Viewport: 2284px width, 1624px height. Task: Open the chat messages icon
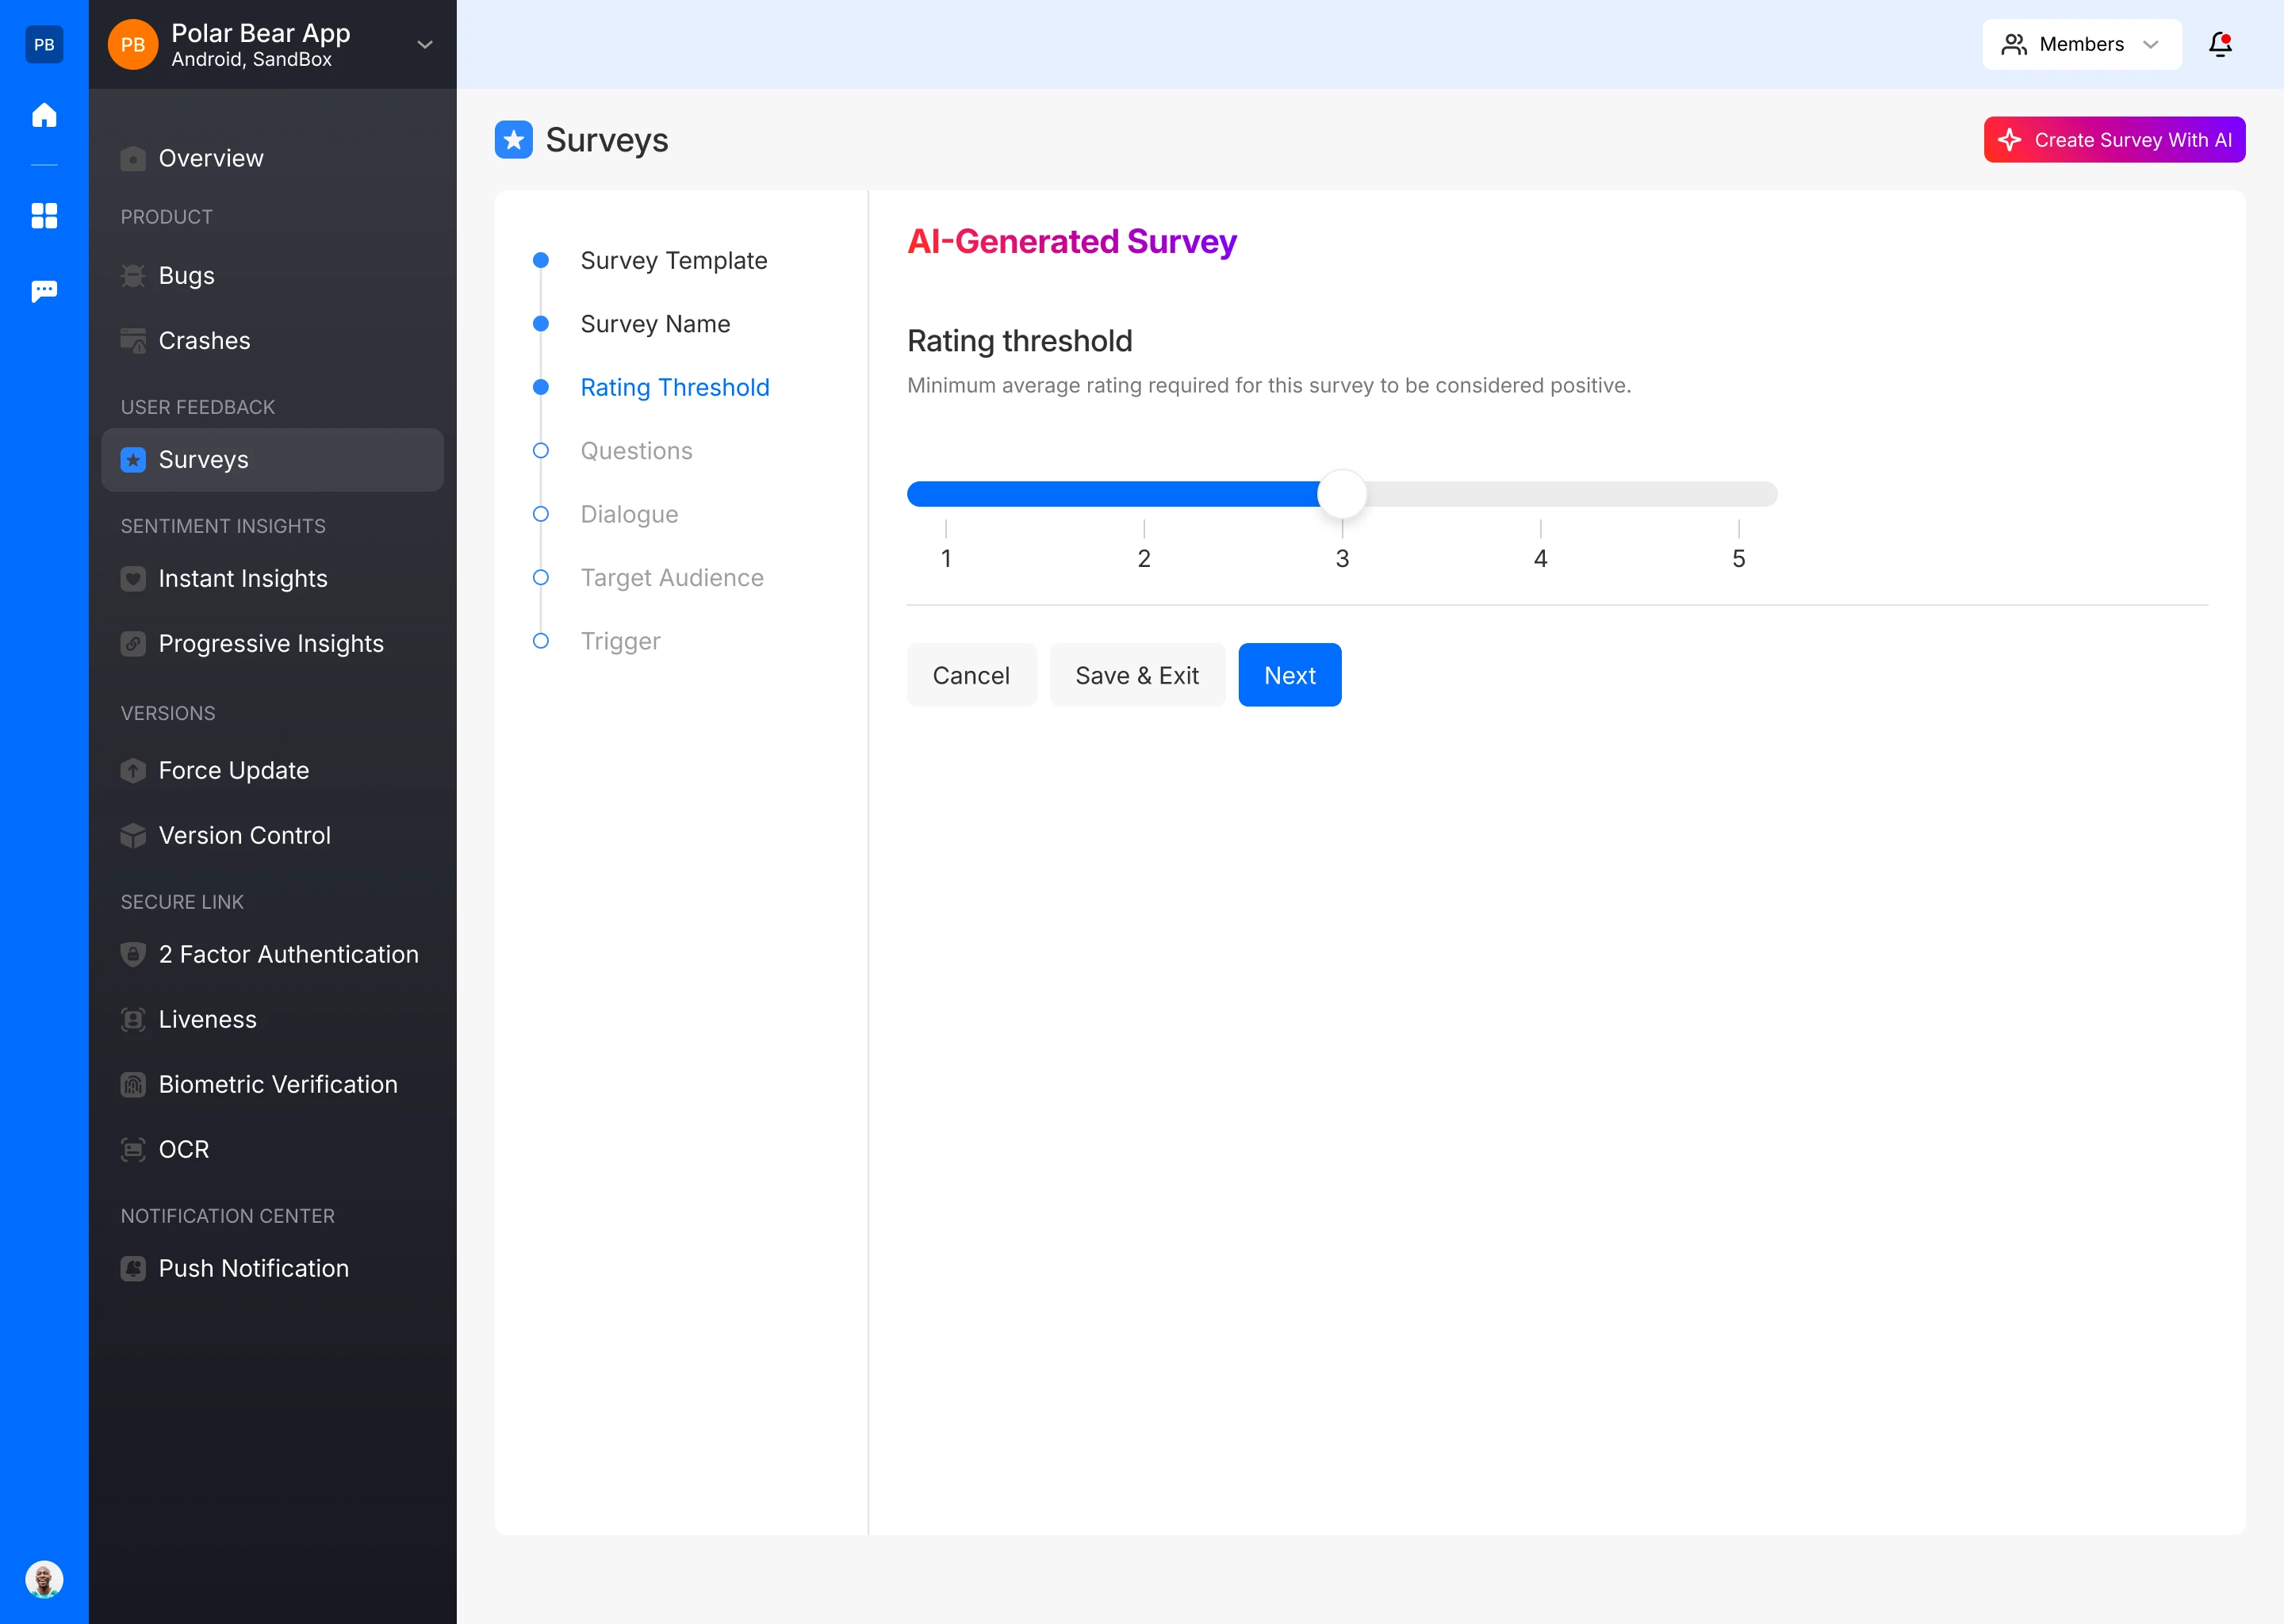(44, 291)
